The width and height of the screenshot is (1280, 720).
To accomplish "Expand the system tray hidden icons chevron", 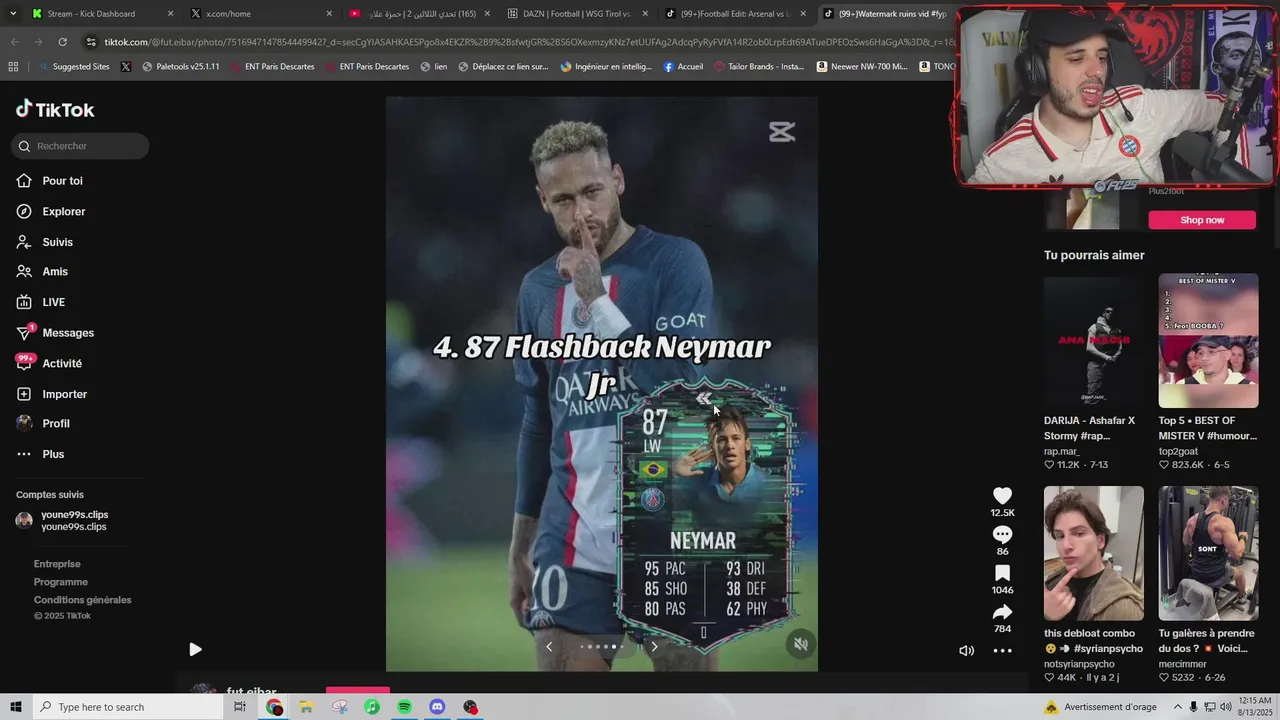I will pos(1178,707).
